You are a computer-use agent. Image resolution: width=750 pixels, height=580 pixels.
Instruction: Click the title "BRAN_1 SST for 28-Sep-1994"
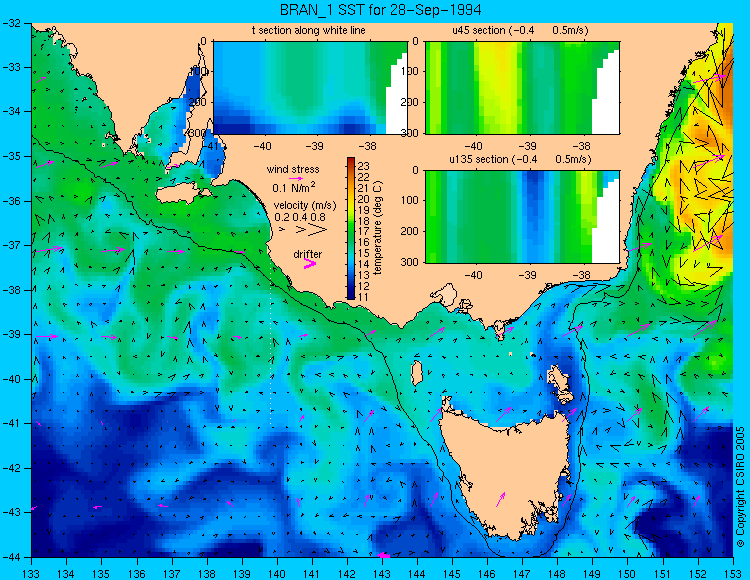click(x=380, y=10)
